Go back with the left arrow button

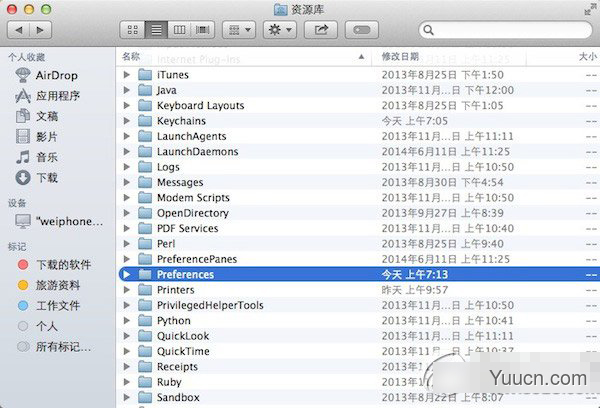(x=18, y=30)
